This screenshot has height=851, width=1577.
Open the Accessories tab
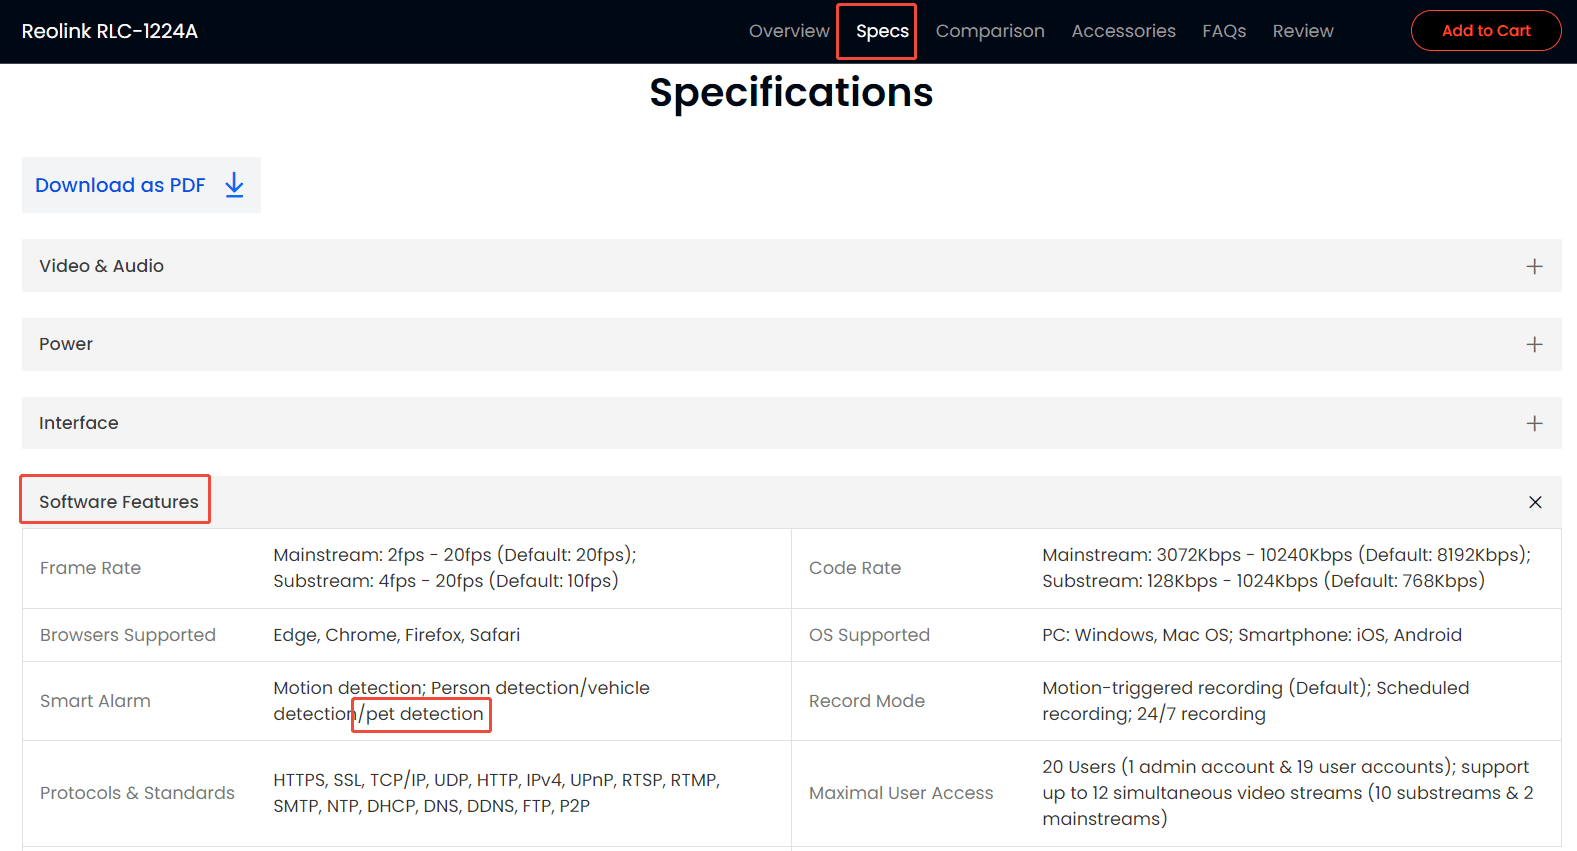(1123, 31)
